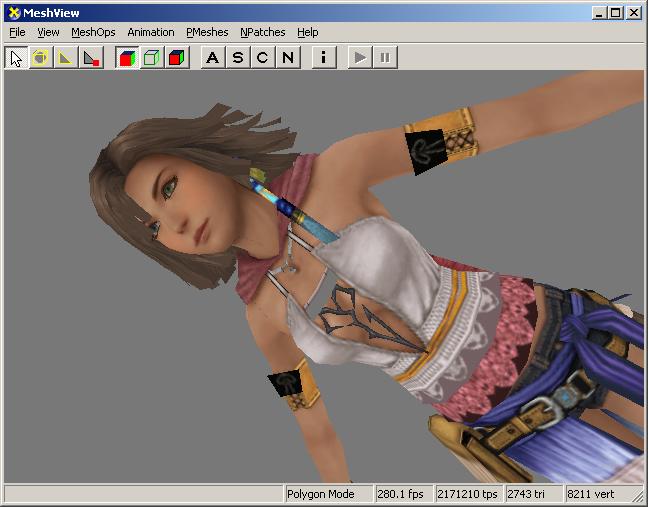Screen dimensions: 648x507
Task: Click the triangle icon with red square
Action: [91, 57]
